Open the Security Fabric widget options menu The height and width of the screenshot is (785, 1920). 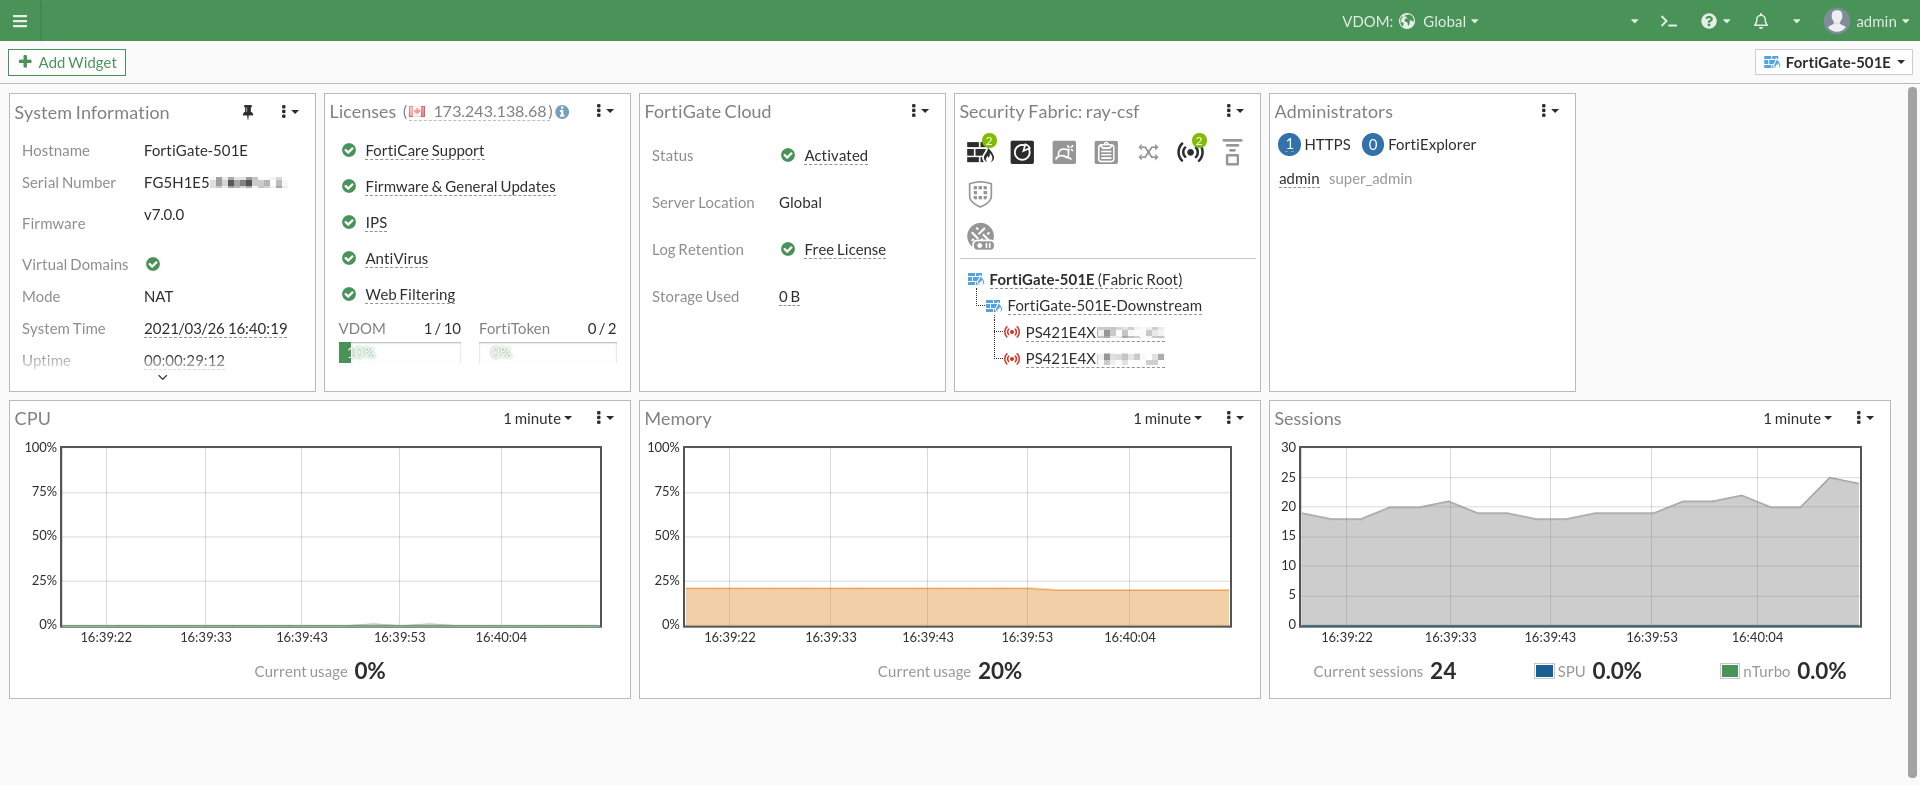(1234, 111)
